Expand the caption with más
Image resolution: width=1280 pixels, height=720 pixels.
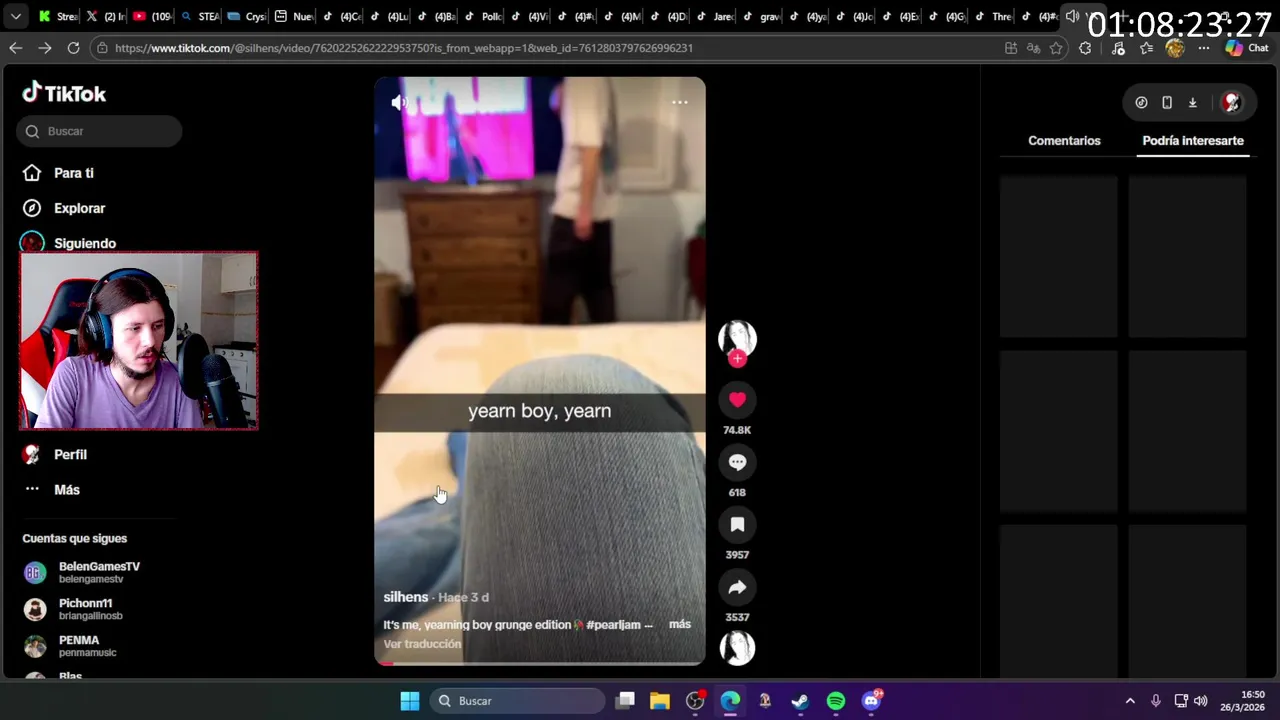click(x=680, y=624)
